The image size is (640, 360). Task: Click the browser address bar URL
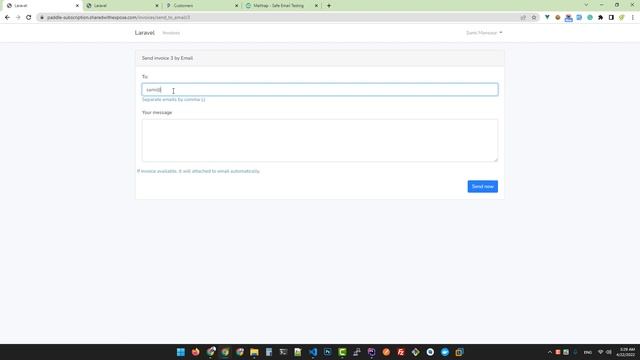[118, 18]
